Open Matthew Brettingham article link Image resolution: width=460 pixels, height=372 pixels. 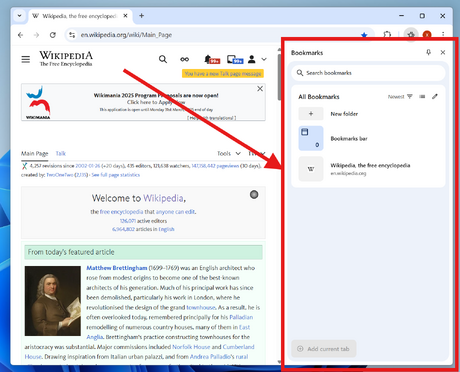coord(117,268)
